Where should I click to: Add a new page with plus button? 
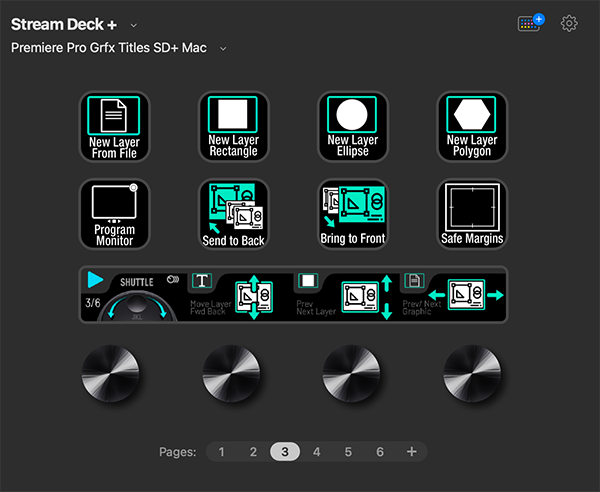click(x=411, y=452)
